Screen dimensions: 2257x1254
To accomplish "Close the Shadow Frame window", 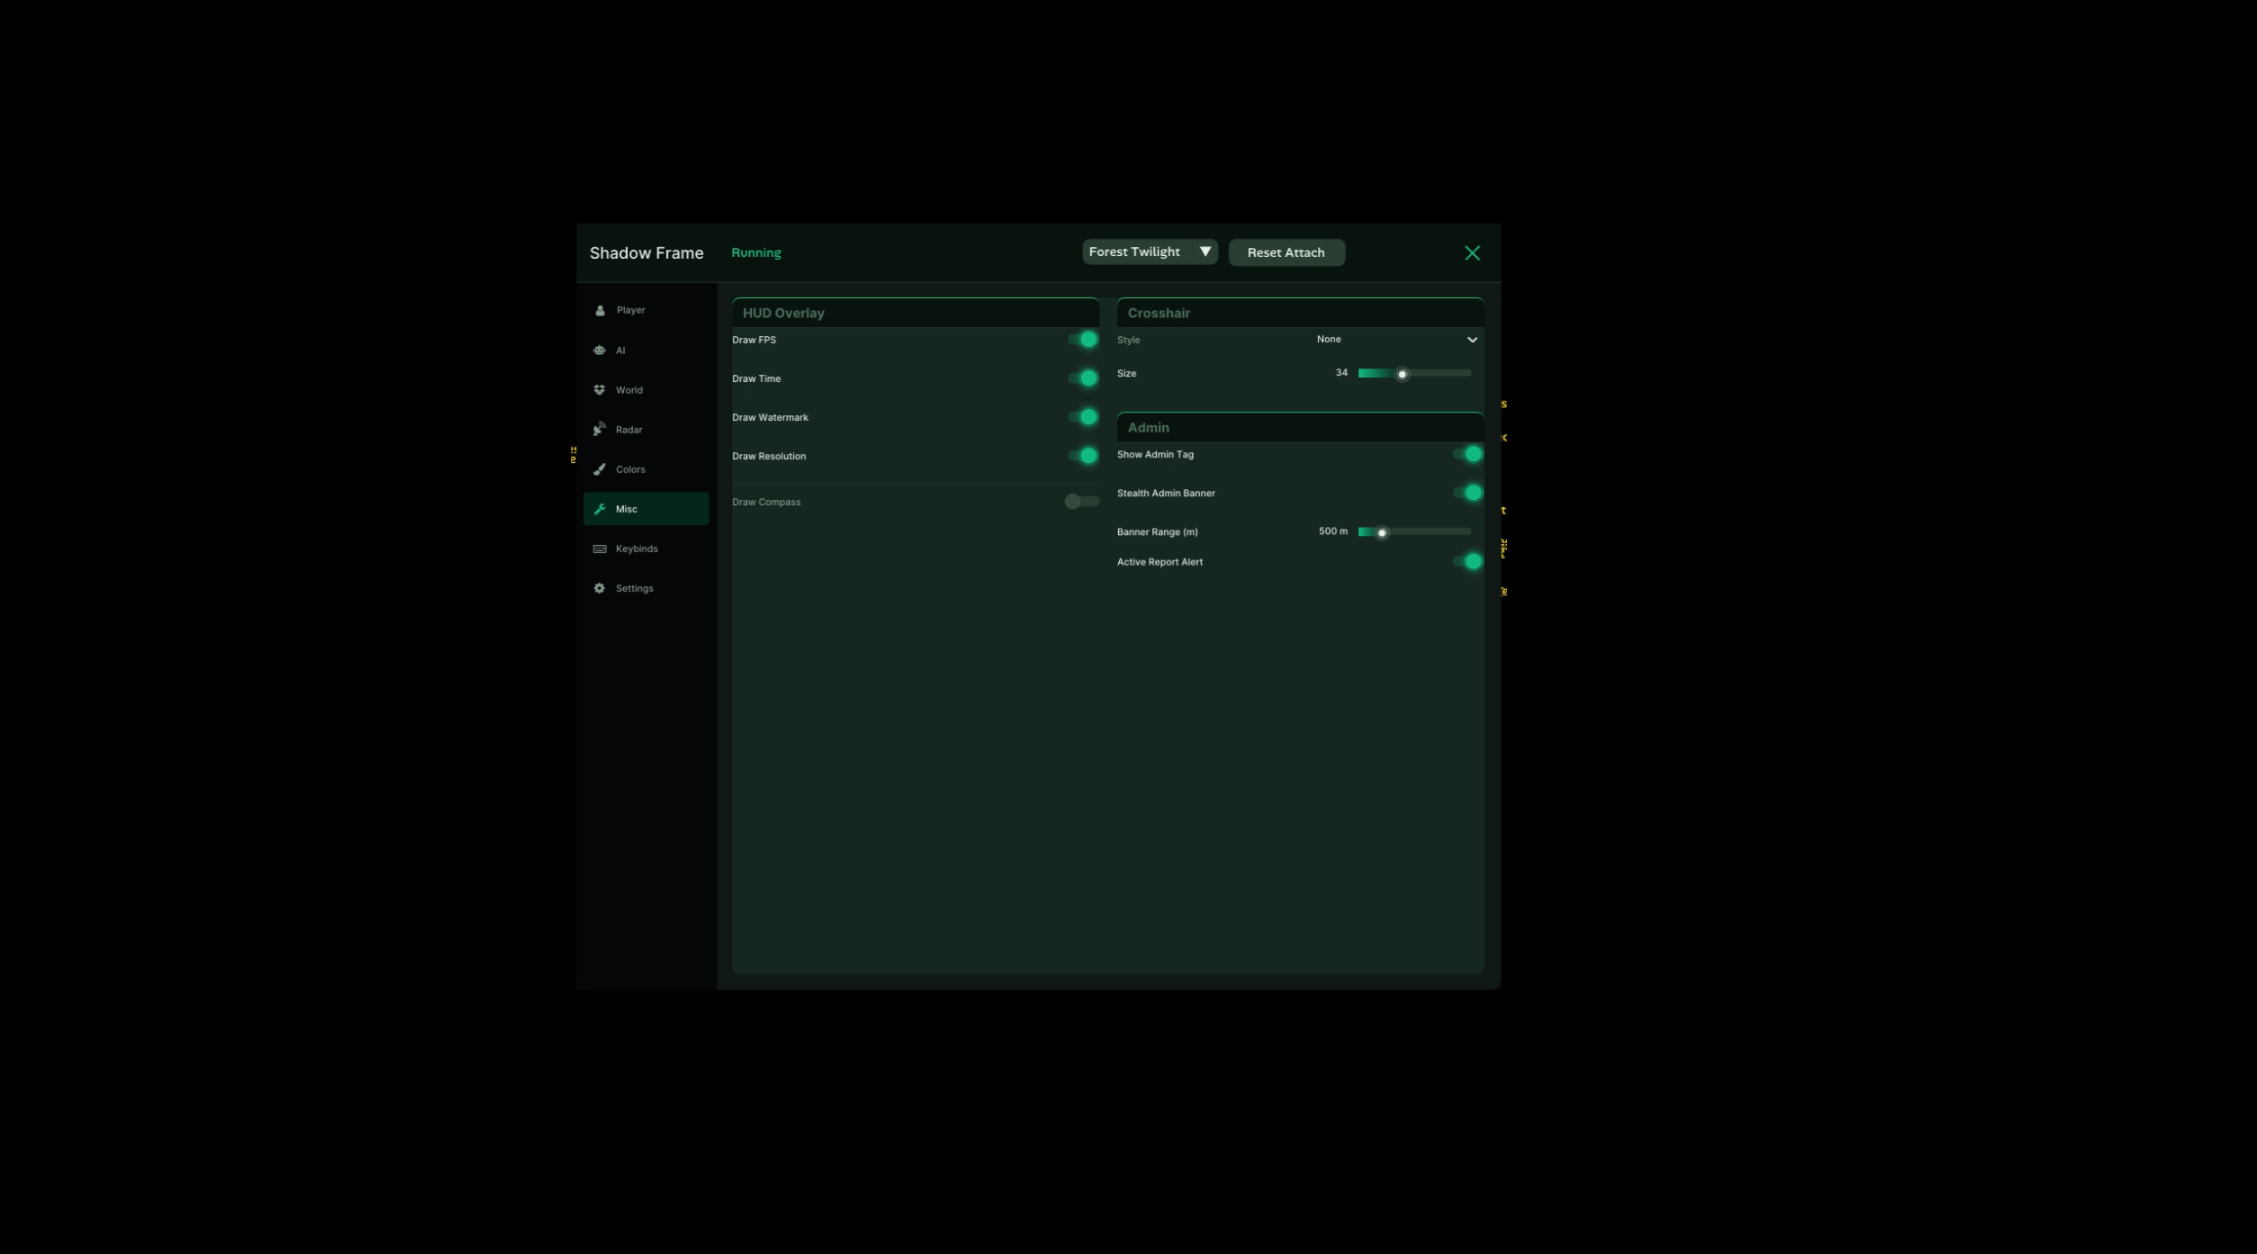I will [1472, 253].
